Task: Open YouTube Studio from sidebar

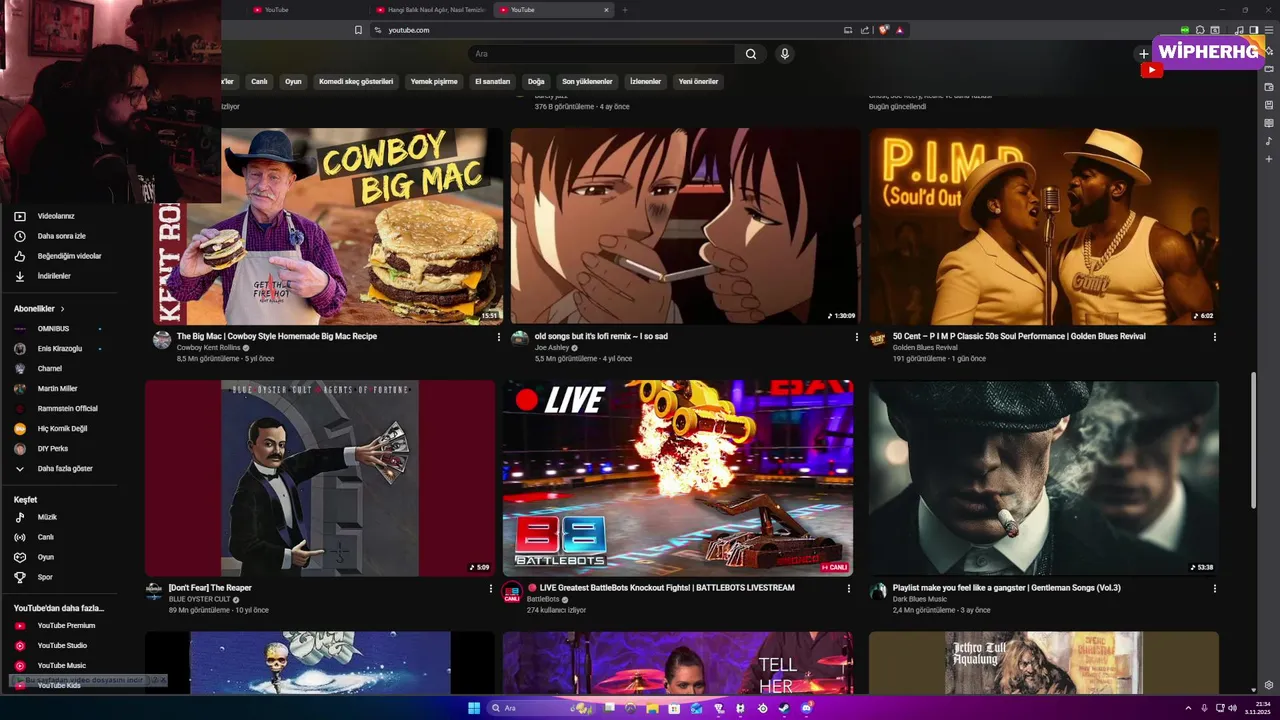Action: click(62, 646)
